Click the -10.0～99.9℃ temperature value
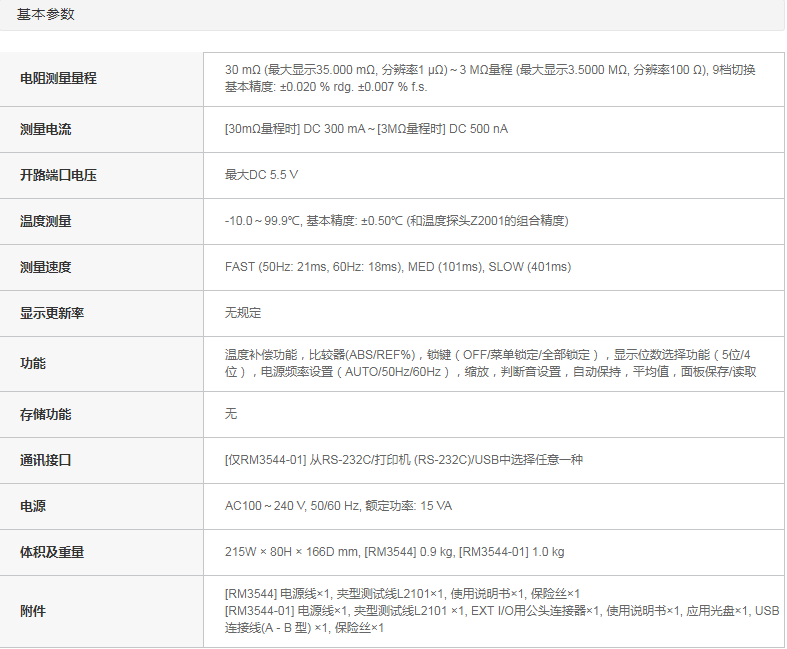 (397, 221)
